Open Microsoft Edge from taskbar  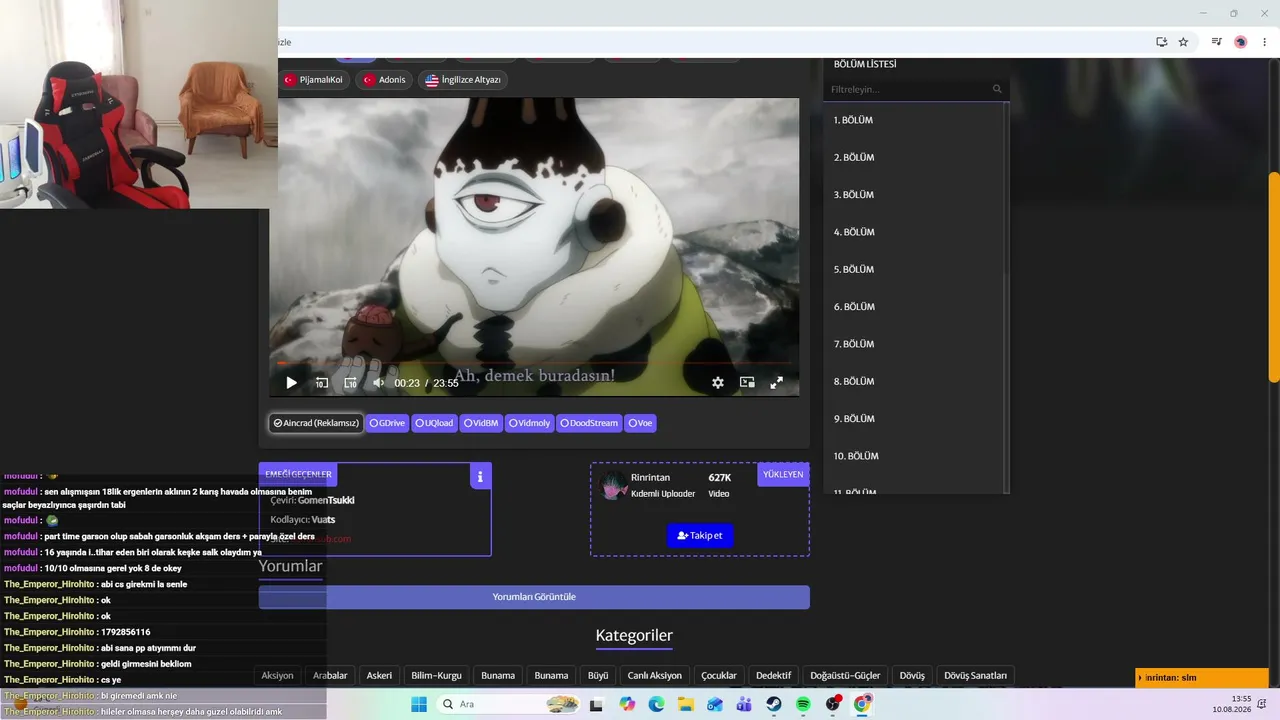pos(656,704)
